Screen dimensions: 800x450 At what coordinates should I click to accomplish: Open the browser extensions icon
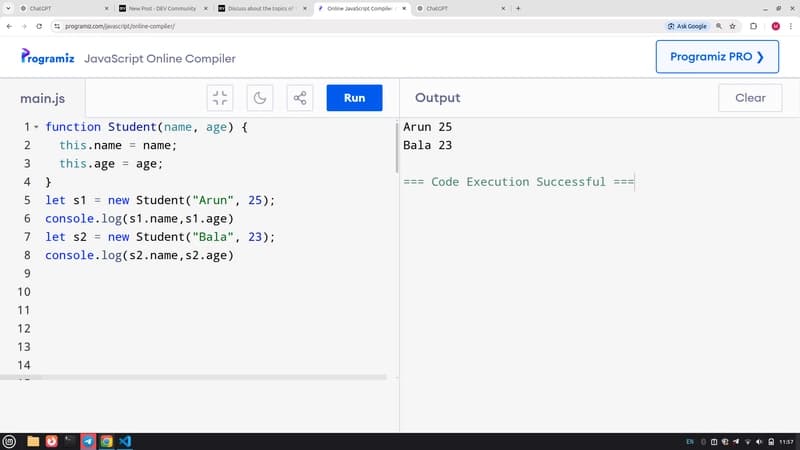tap(753, 26)
